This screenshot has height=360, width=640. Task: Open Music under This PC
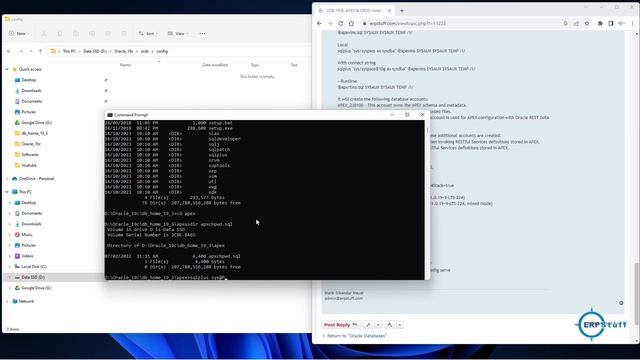click(x=27, y=235)
